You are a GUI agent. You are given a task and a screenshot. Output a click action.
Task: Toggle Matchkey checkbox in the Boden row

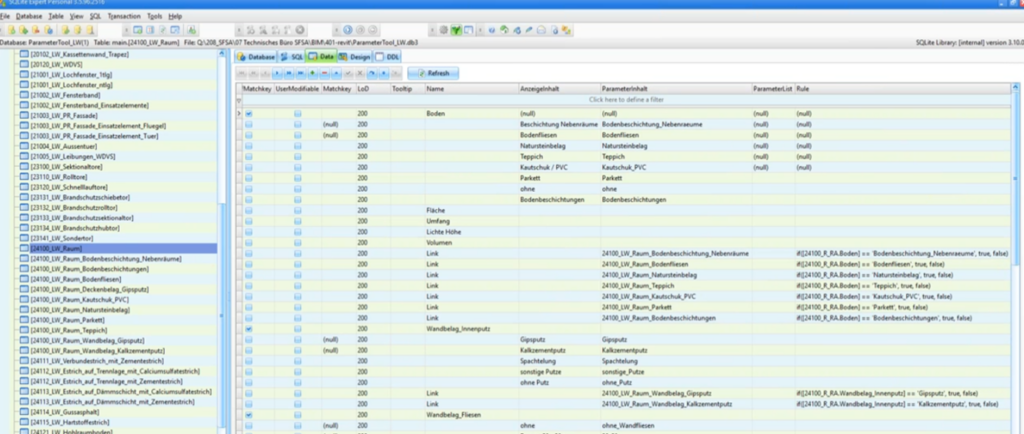(x=249, y=114)
